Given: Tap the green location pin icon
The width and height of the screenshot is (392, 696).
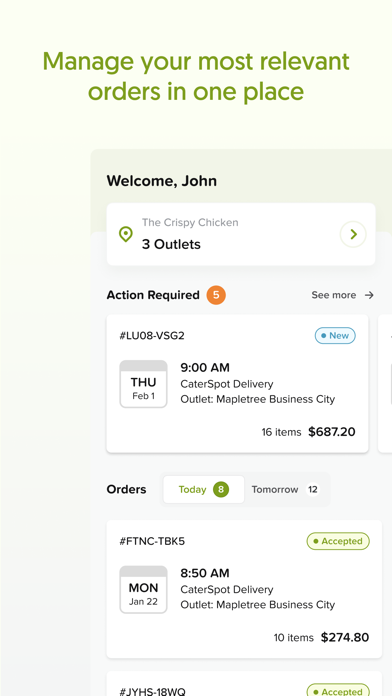Looking at the screenshot, I should click(126, 234).
